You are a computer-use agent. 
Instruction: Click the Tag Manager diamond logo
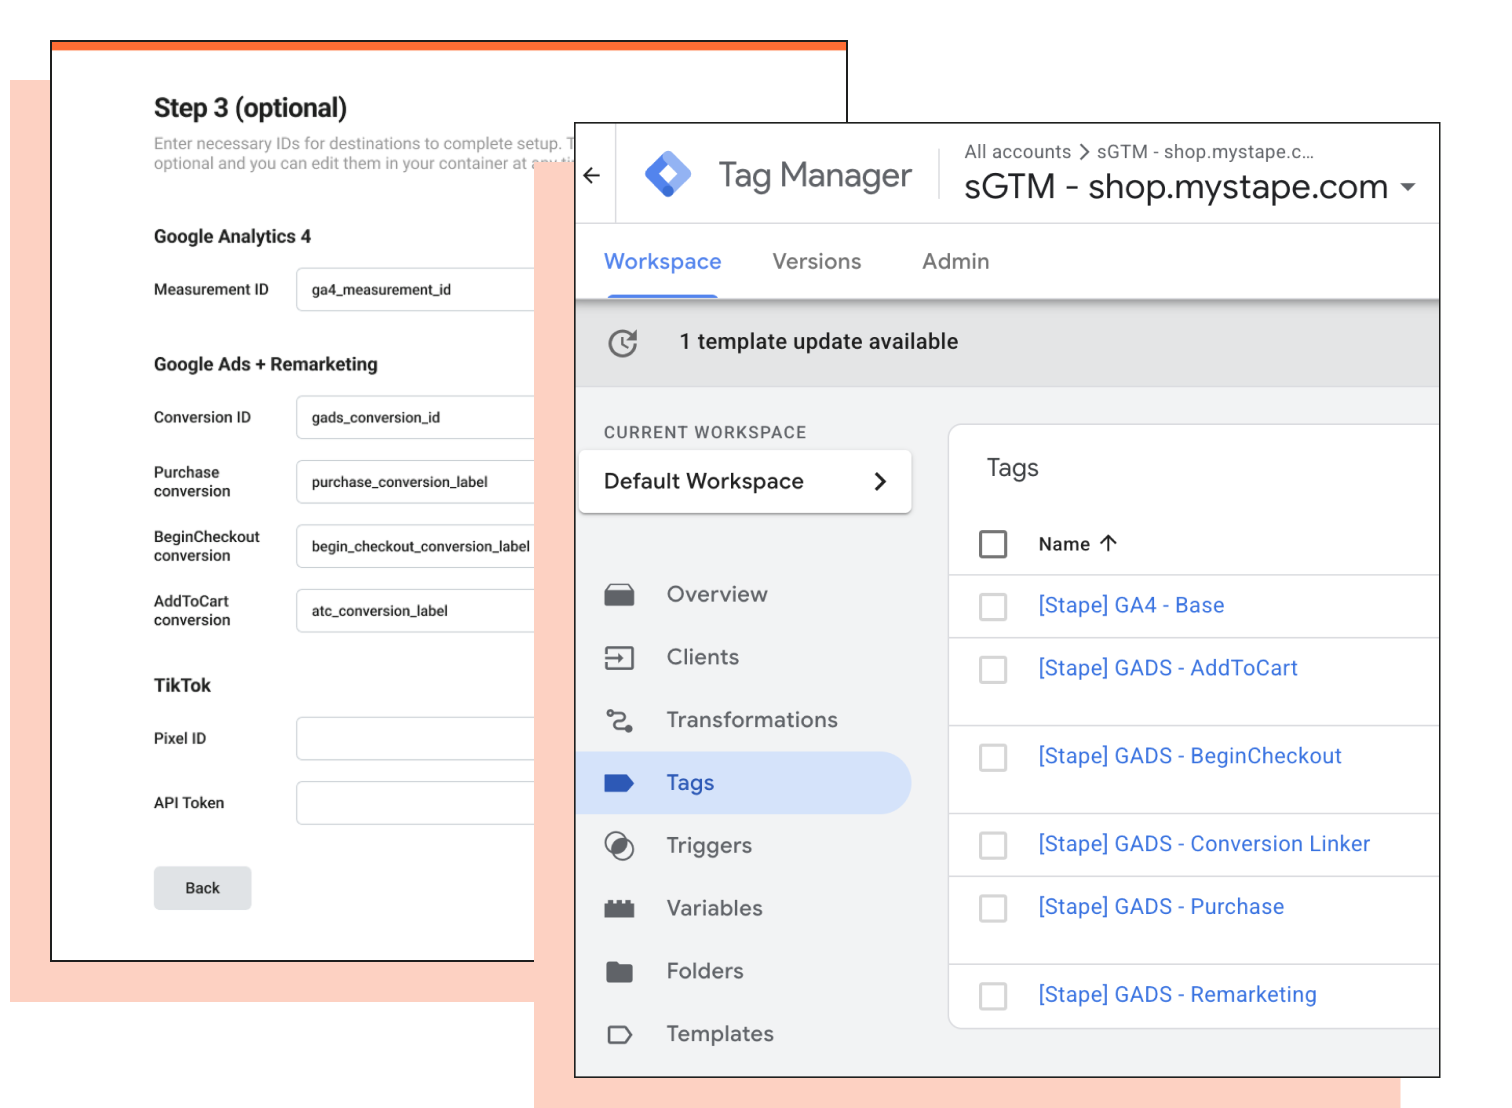pos(668,175)
